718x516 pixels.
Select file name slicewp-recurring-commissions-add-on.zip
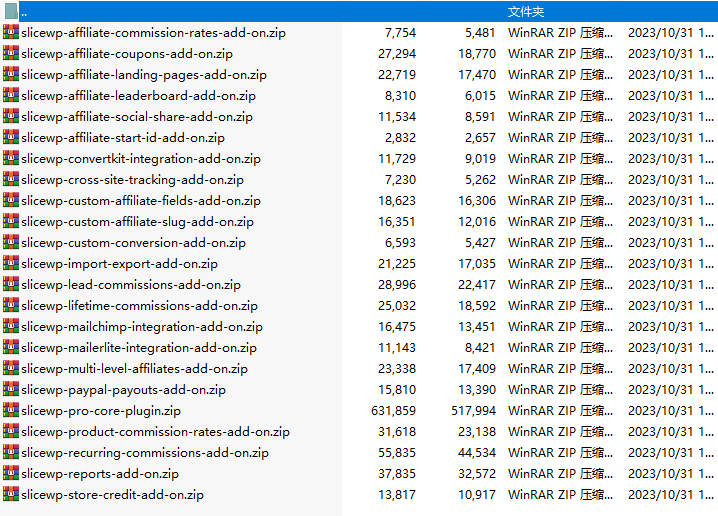(x=145, y=453)
